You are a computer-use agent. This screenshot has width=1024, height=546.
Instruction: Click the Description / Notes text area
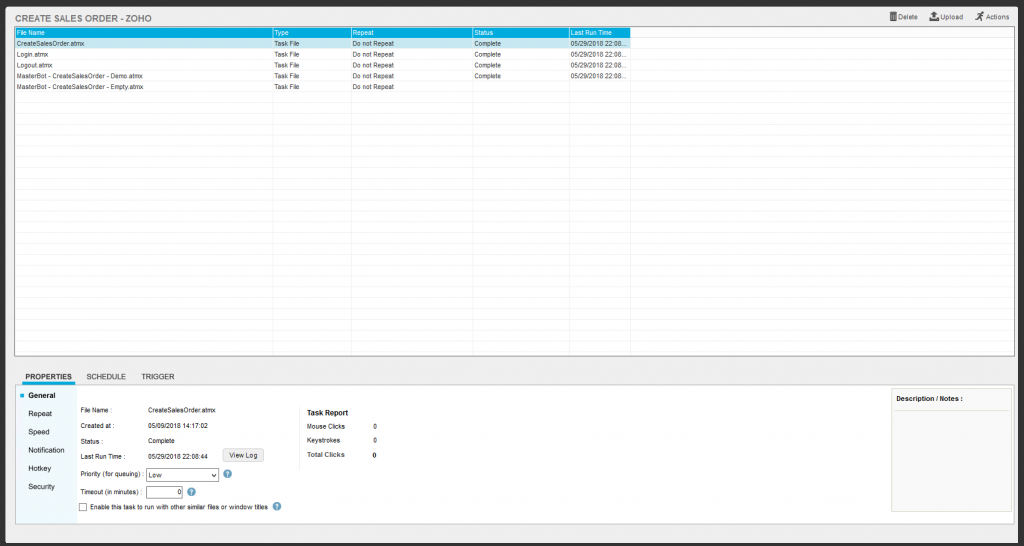pos(952,460)
